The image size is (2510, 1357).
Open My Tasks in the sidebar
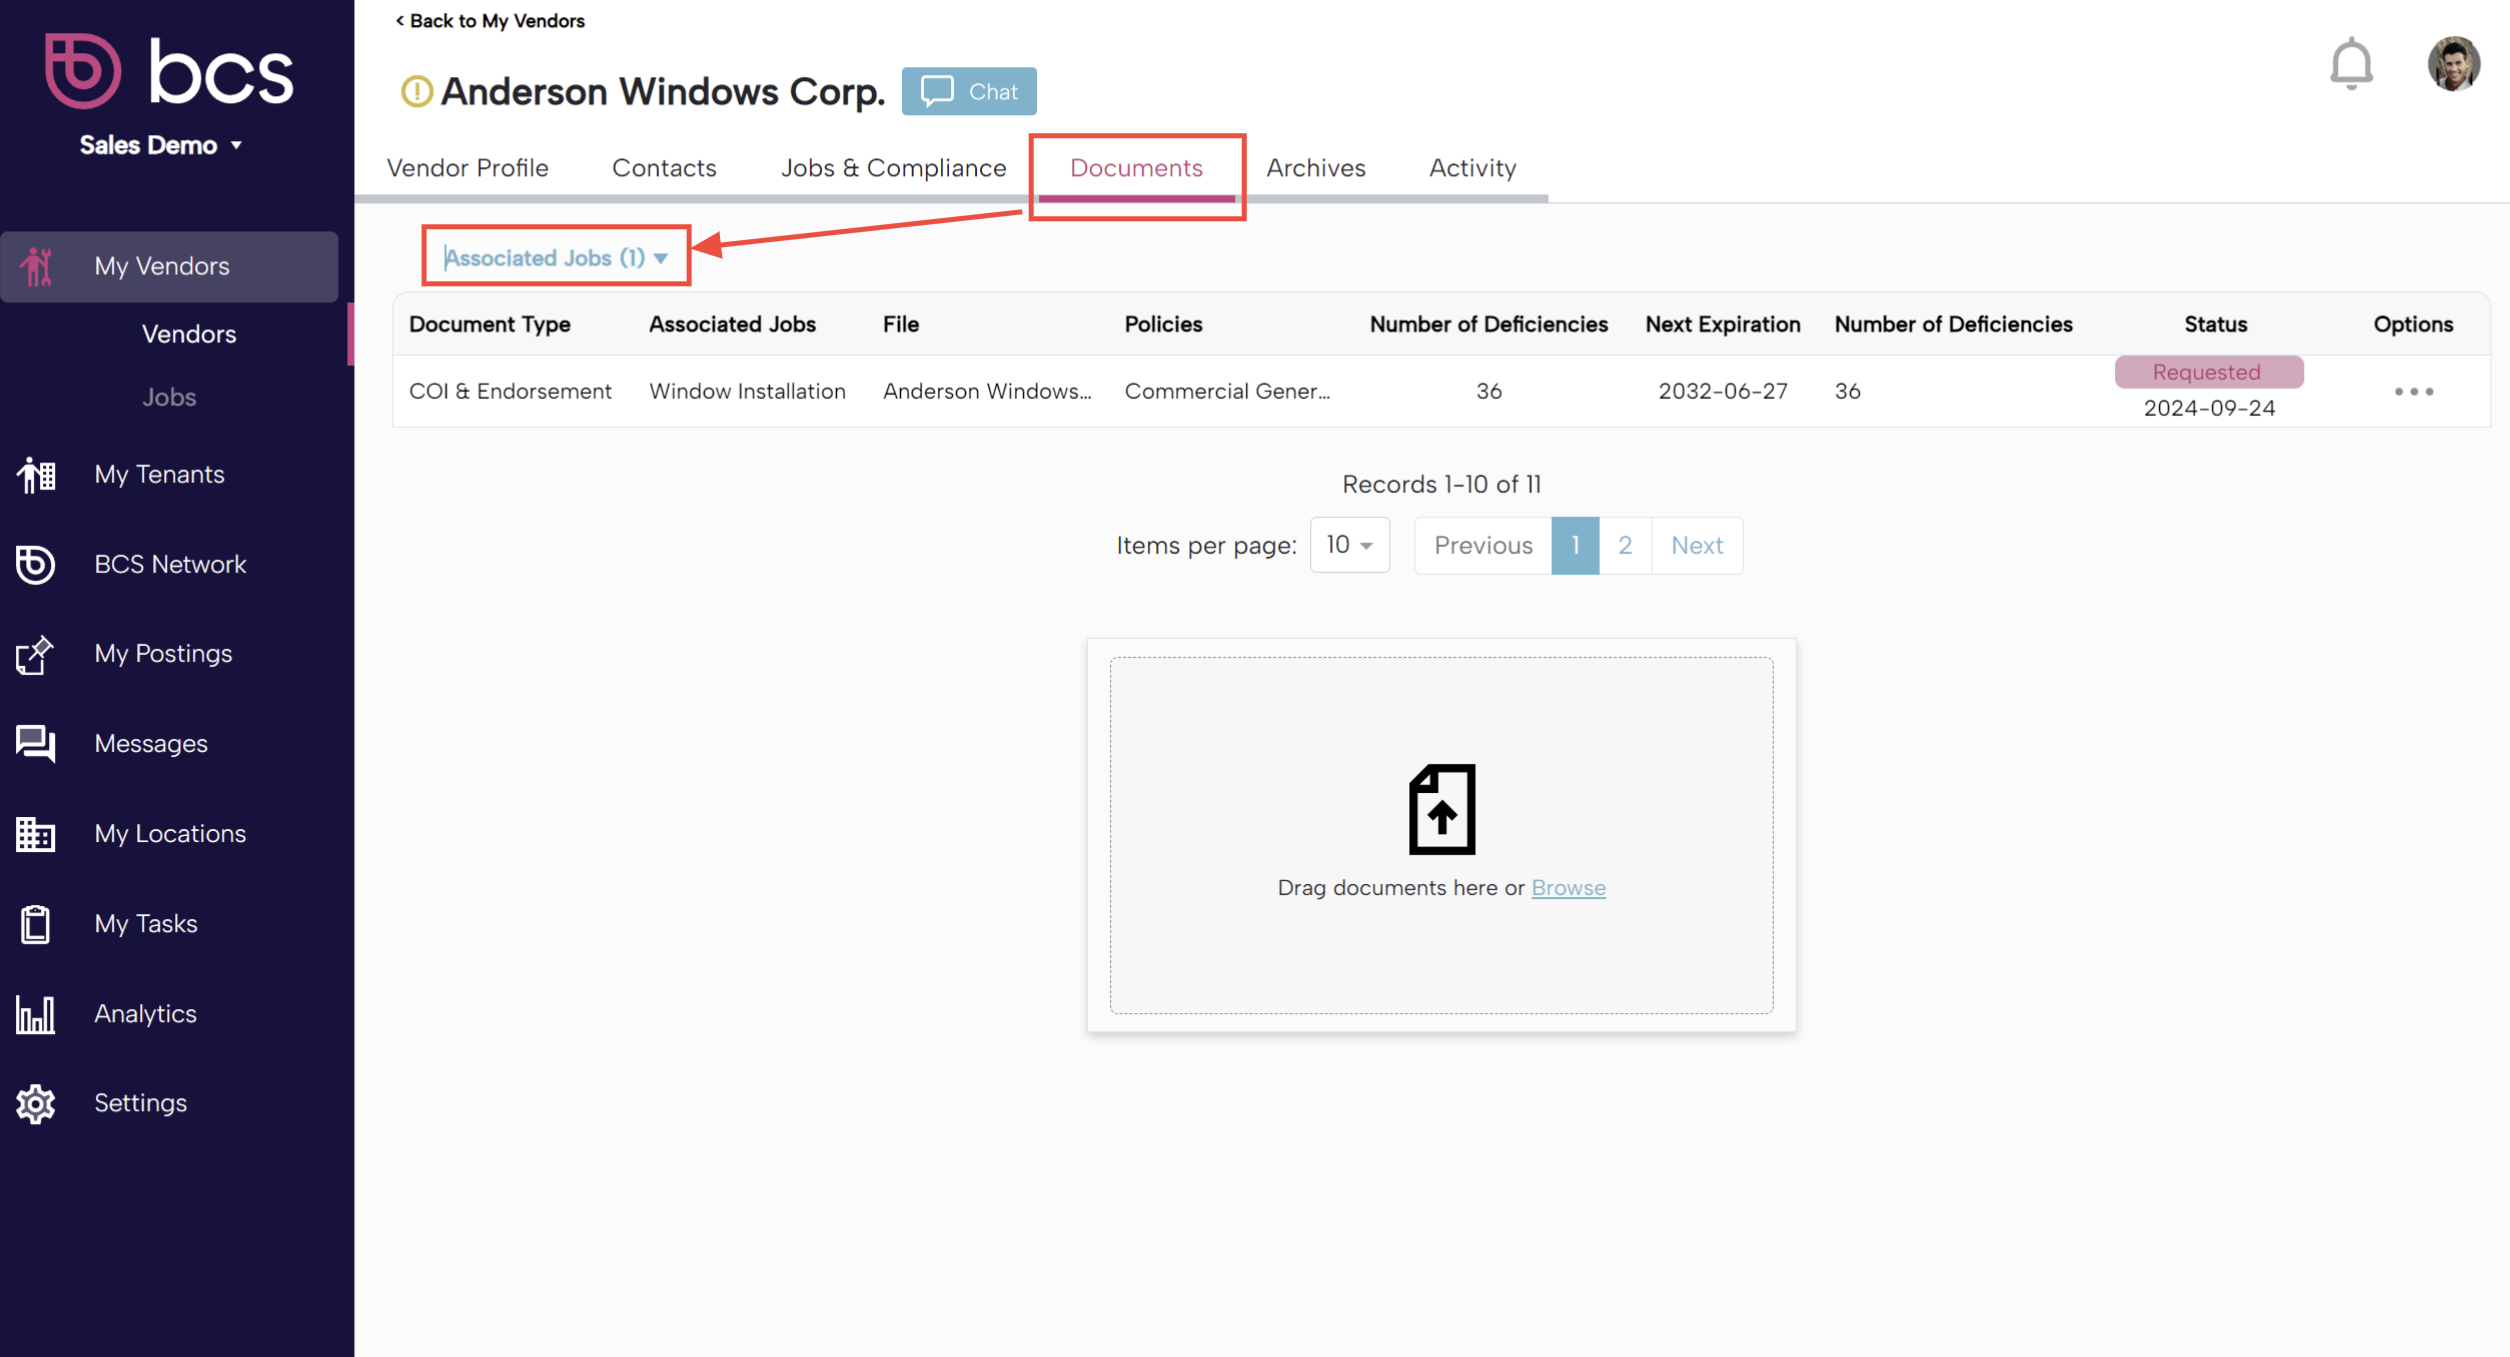[146, 924]
